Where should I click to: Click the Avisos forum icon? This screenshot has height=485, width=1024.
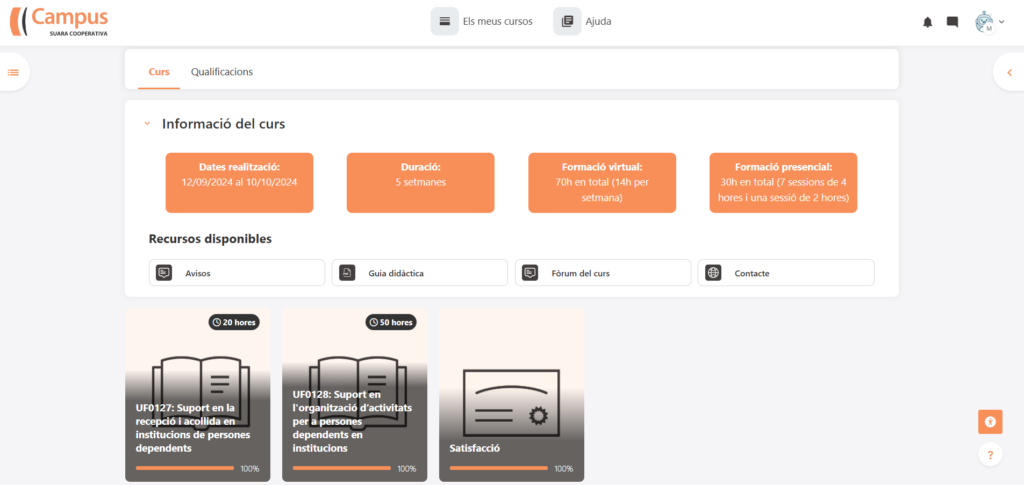point(164,273)
